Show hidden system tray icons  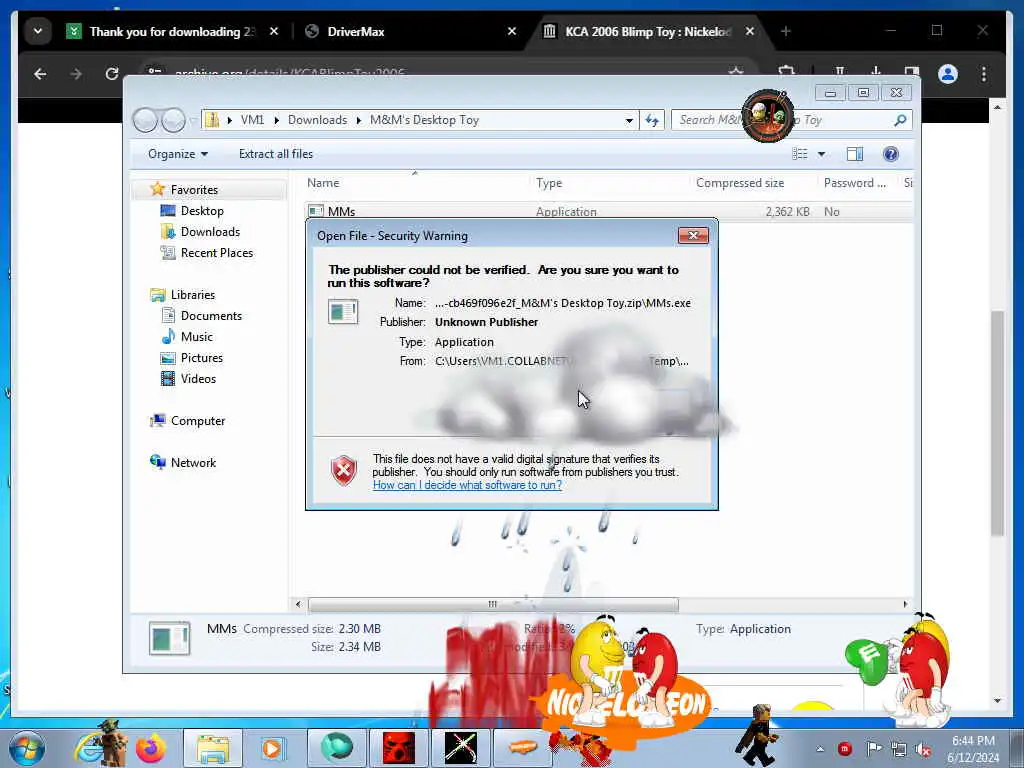point(820,749)
